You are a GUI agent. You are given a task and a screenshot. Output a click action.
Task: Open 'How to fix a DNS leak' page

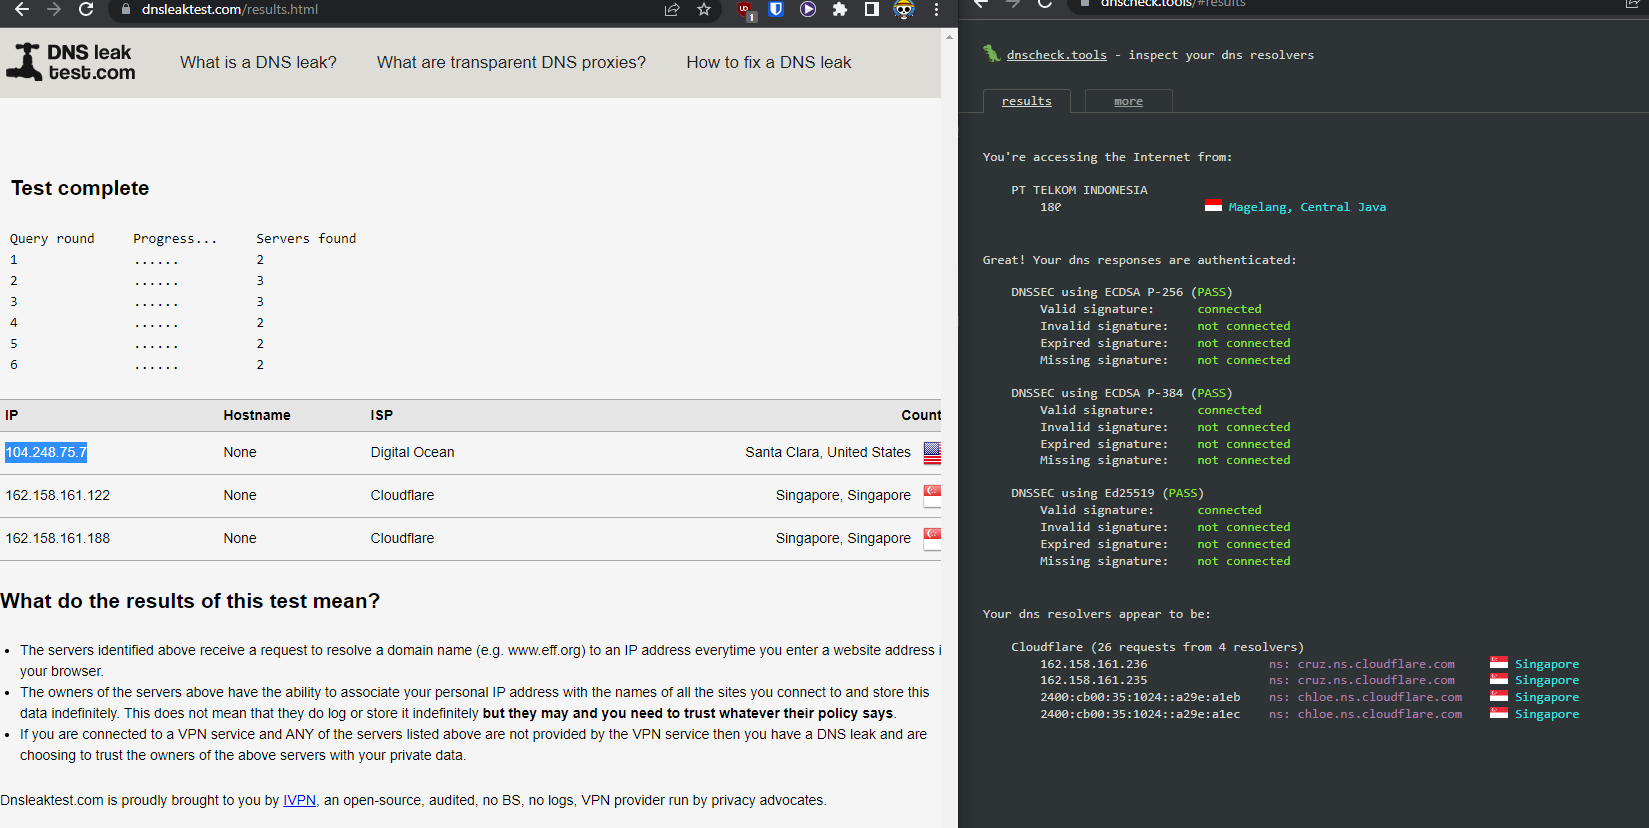click(769, 62)
